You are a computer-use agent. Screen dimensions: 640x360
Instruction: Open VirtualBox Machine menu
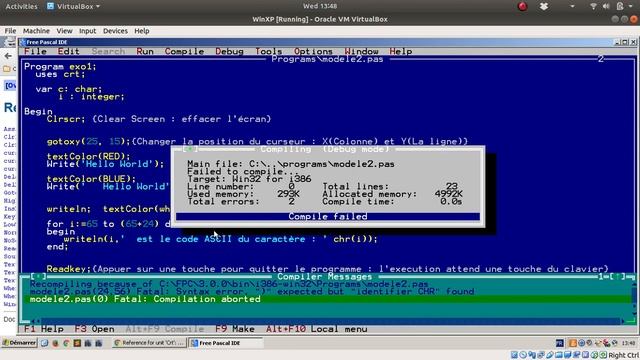[x=36, y=31]
